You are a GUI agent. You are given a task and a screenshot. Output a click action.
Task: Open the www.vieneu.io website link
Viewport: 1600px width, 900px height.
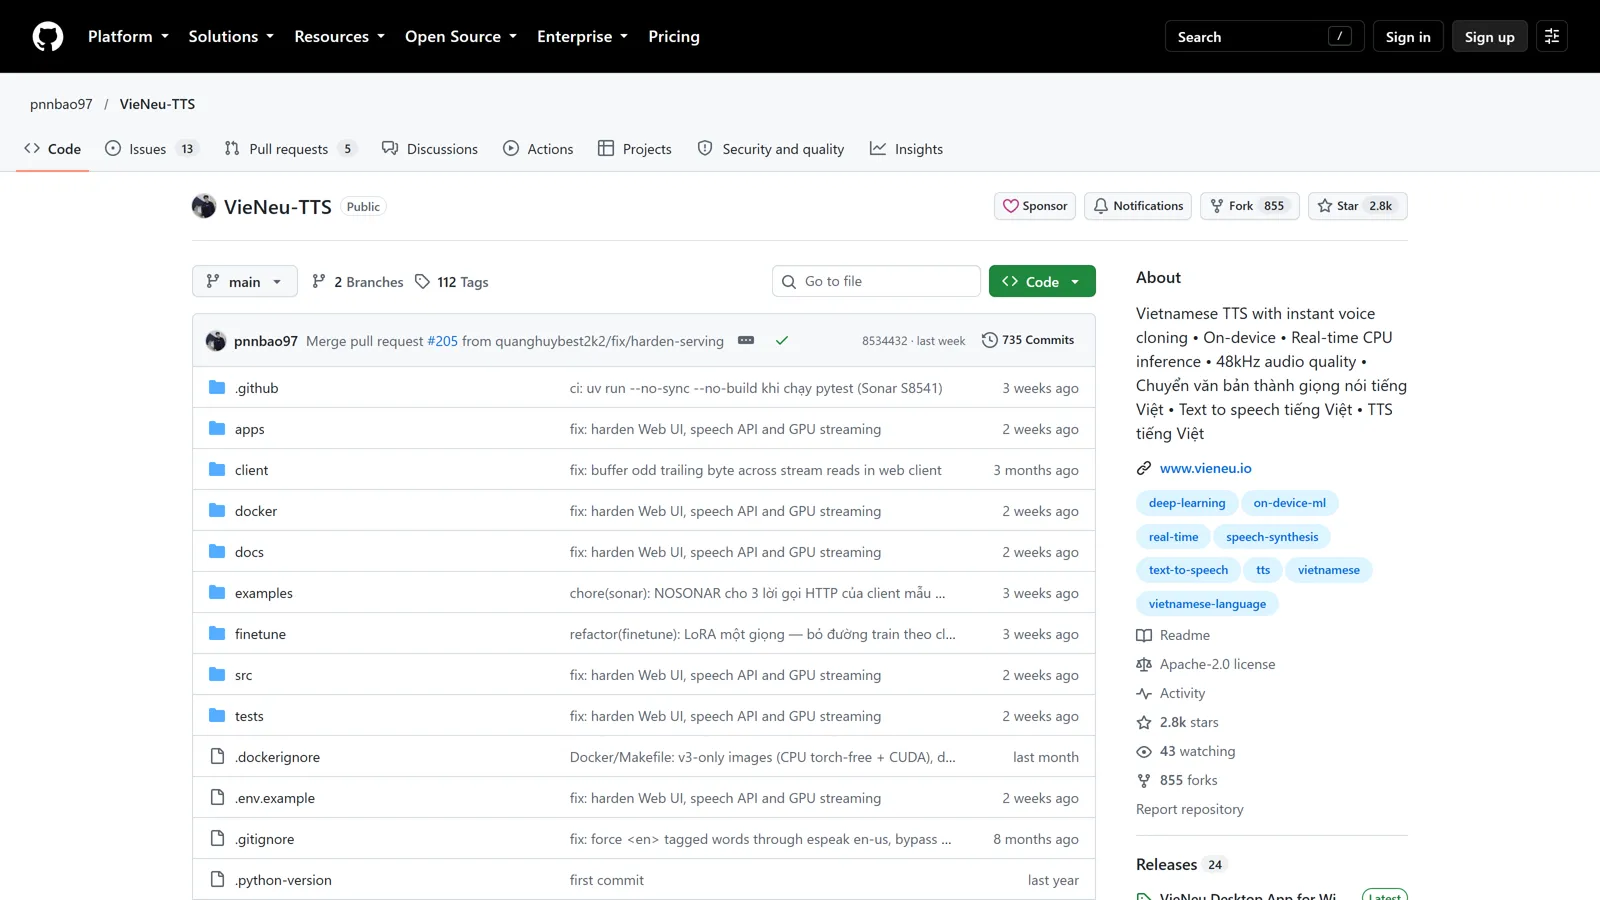[1206, 468]
